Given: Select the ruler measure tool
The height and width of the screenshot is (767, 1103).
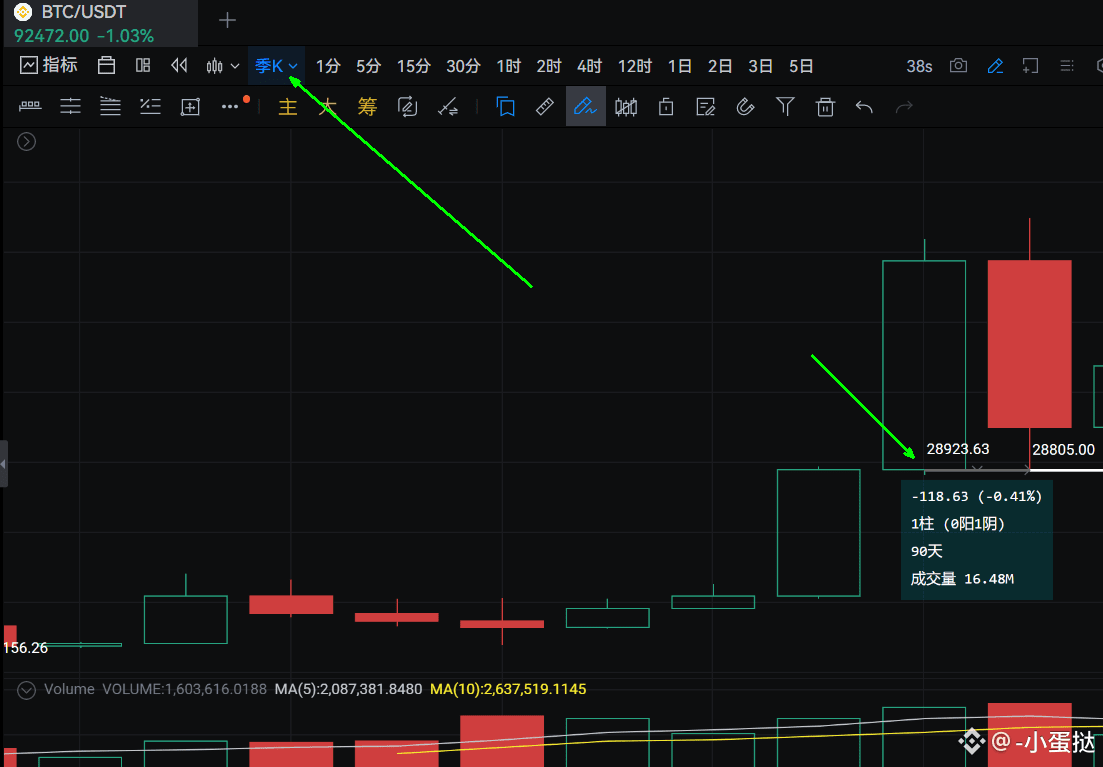Looking at the screenshot, I should click(544, 107).
